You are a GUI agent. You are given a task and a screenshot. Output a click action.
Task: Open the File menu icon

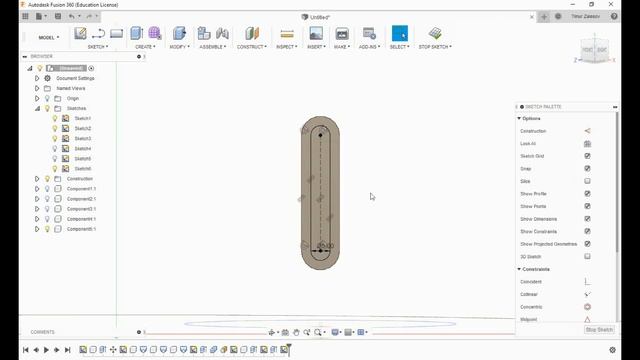(40, 16)
